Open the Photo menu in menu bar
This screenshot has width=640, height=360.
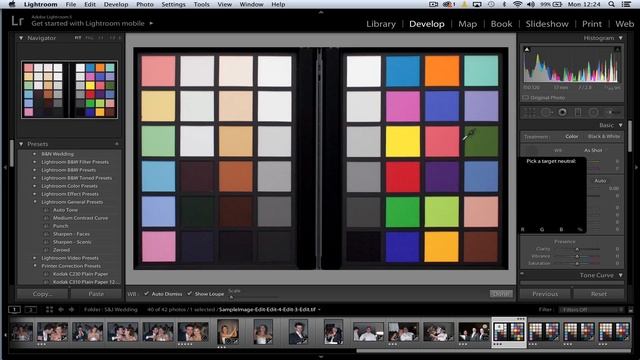coord(145,4)
